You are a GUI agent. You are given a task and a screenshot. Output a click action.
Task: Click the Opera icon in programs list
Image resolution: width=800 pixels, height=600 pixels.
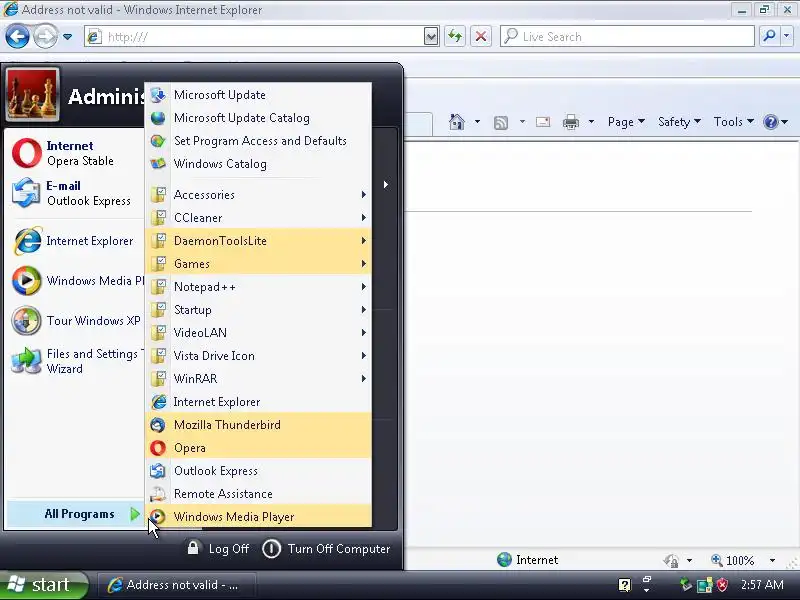158,448
